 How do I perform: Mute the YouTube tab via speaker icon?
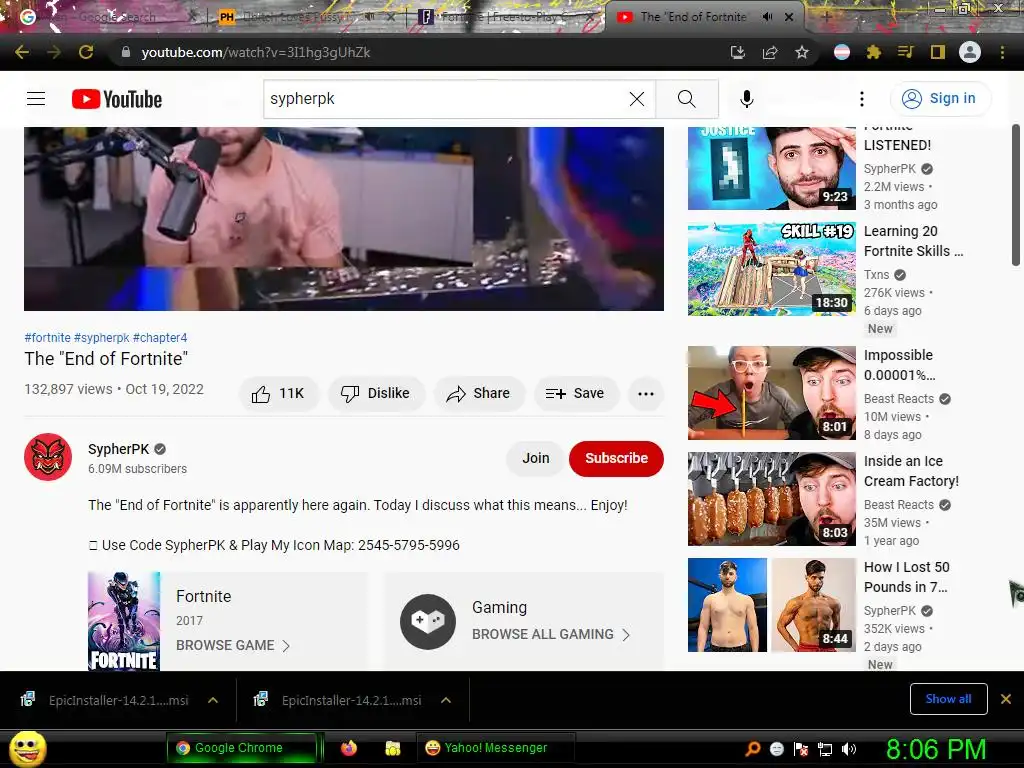[767, 17]
